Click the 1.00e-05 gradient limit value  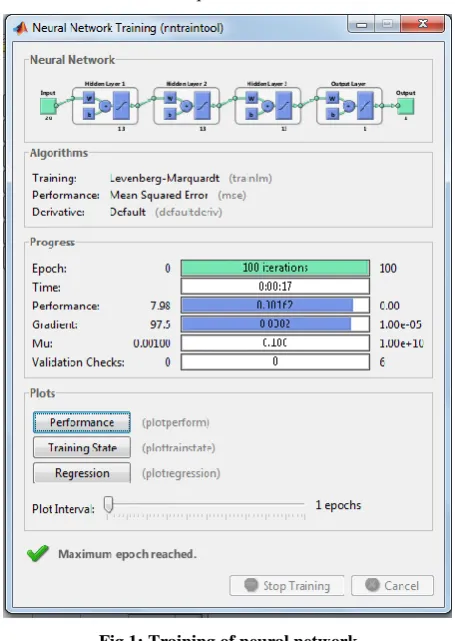pyautogui.click(x=401, y=325)
